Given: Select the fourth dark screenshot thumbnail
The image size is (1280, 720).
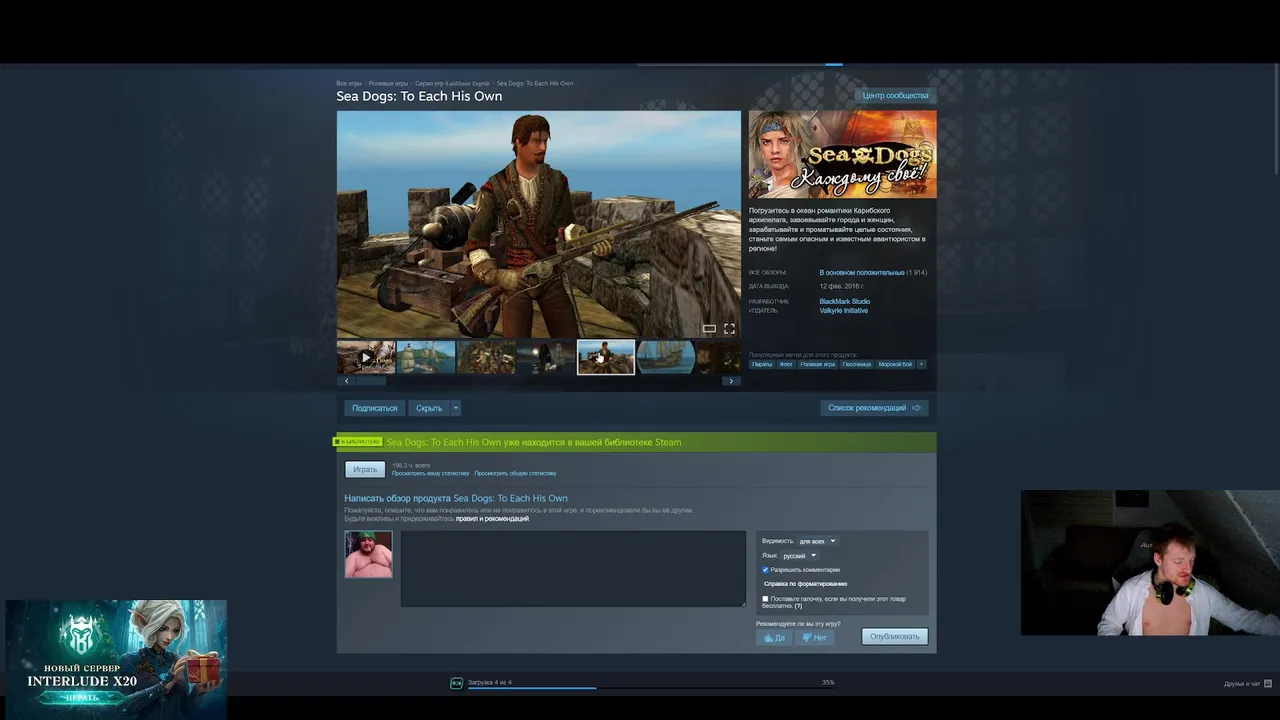Looking at the screenshot, I should point(546,357).
